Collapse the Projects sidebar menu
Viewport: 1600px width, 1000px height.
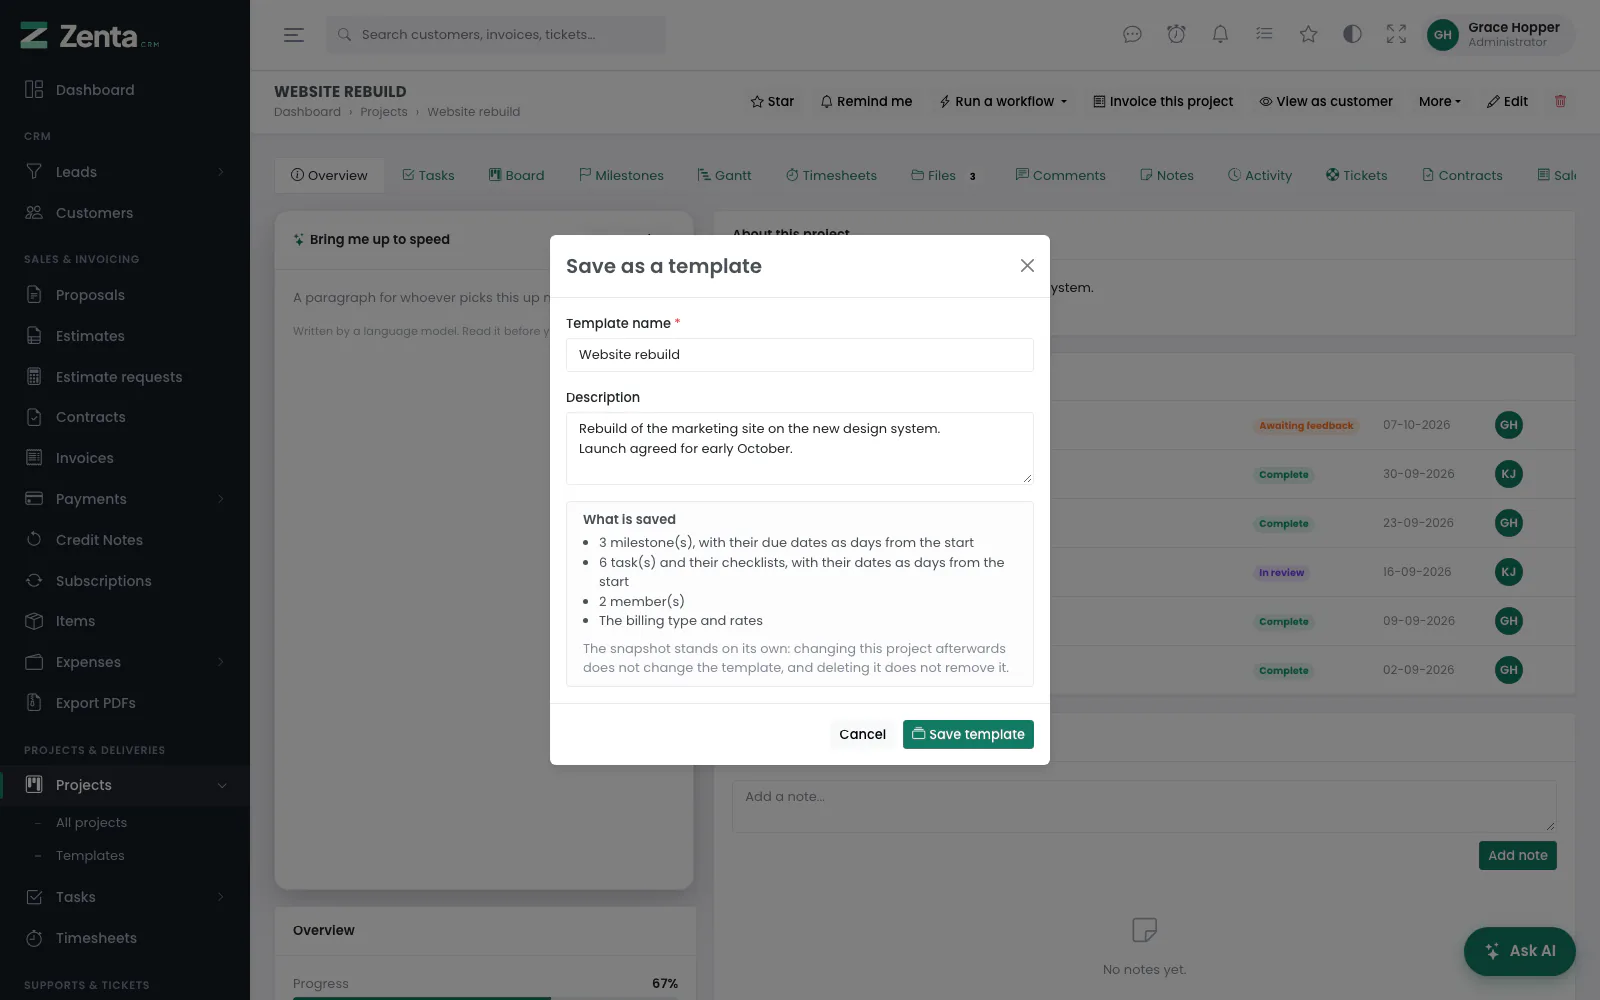125,785
